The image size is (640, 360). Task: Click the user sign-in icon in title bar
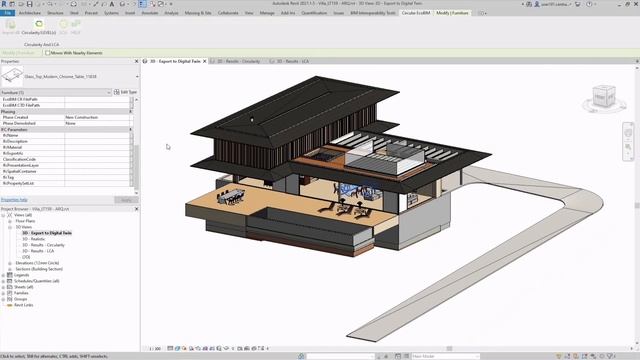click(537, 4)
